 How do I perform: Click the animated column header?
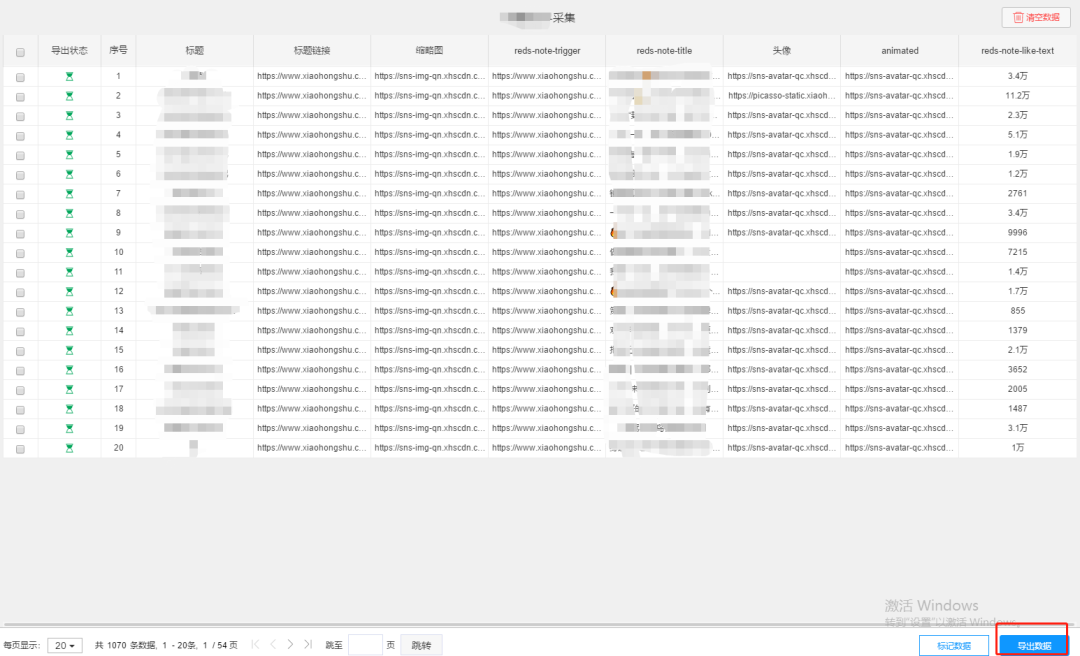pyautogui.click(x=900, y=50)
